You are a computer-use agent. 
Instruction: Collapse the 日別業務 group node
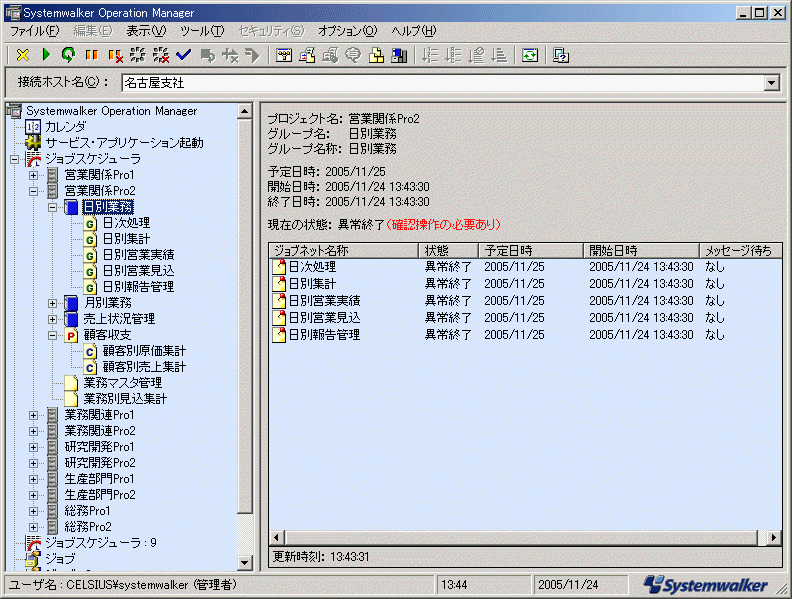click(x=53, y=208)
